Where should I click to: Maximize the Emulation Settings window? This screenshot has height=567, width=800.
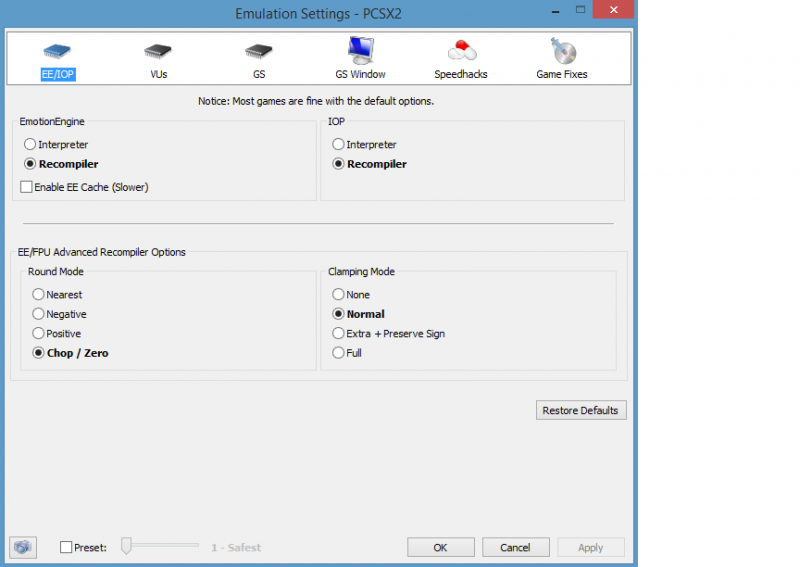click(580, 9)
